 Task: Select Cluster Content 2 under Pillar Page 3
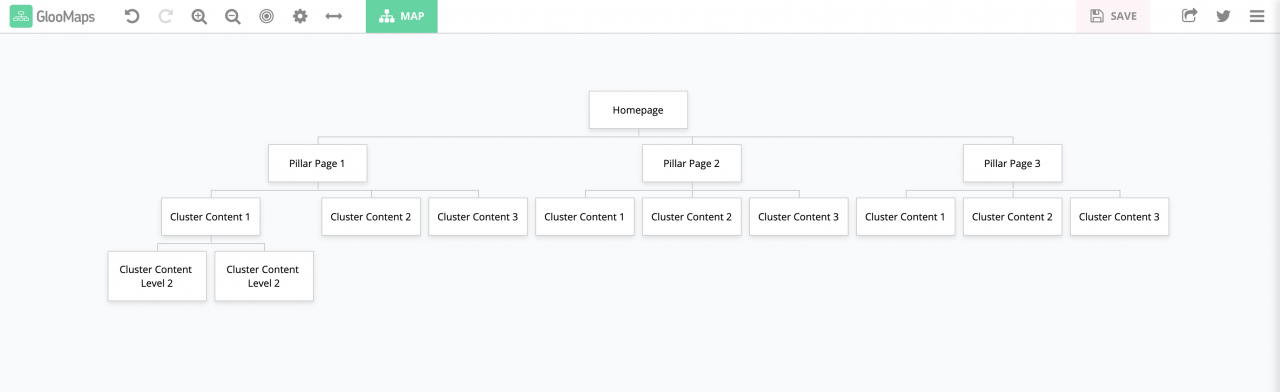(1012, 217)
